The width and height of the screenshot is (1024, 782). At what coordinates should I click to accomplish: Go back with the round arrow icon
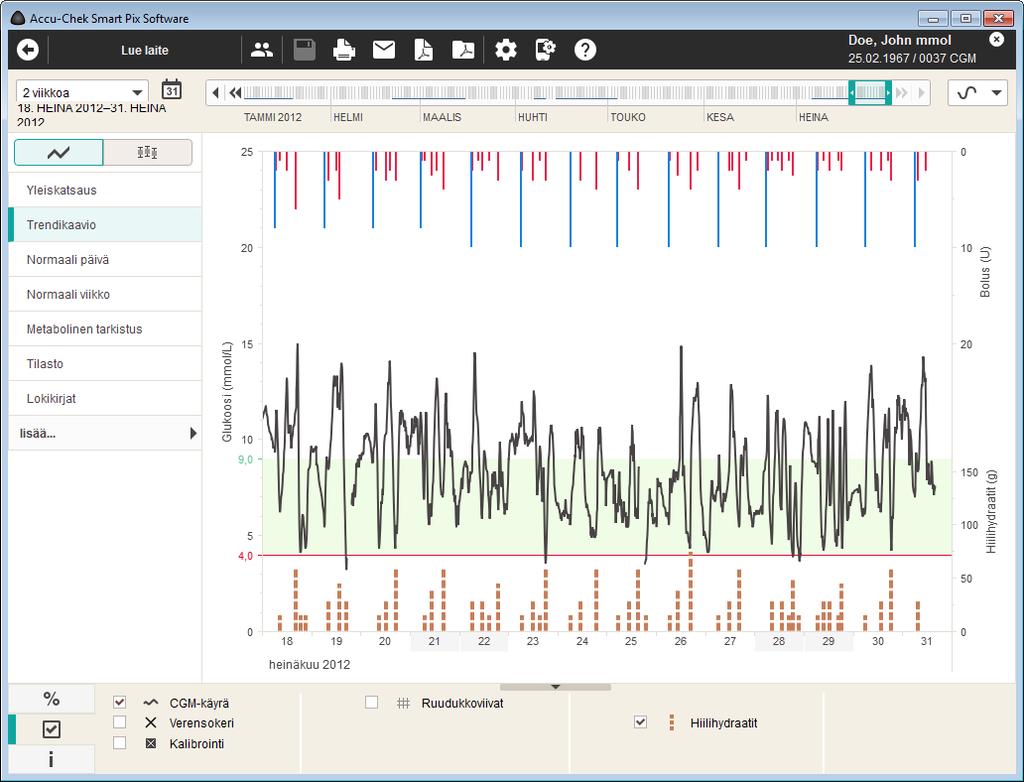(x=28, y=50)
